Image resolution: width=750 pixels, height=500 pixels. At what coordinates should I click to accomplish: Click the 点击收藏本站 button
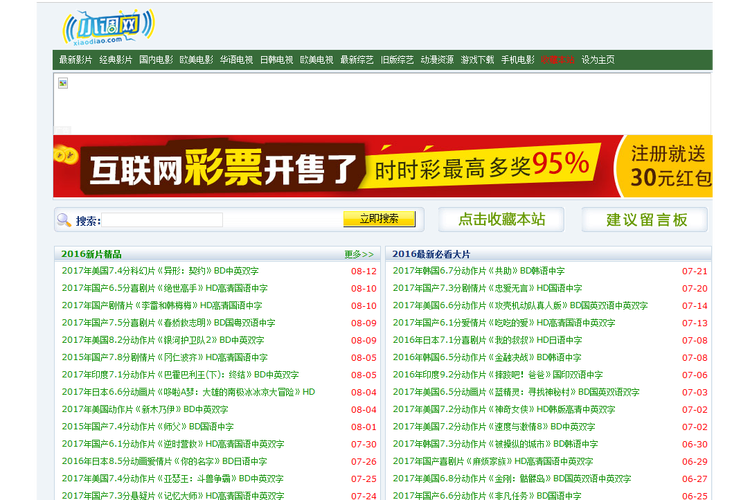coord(501,220)
